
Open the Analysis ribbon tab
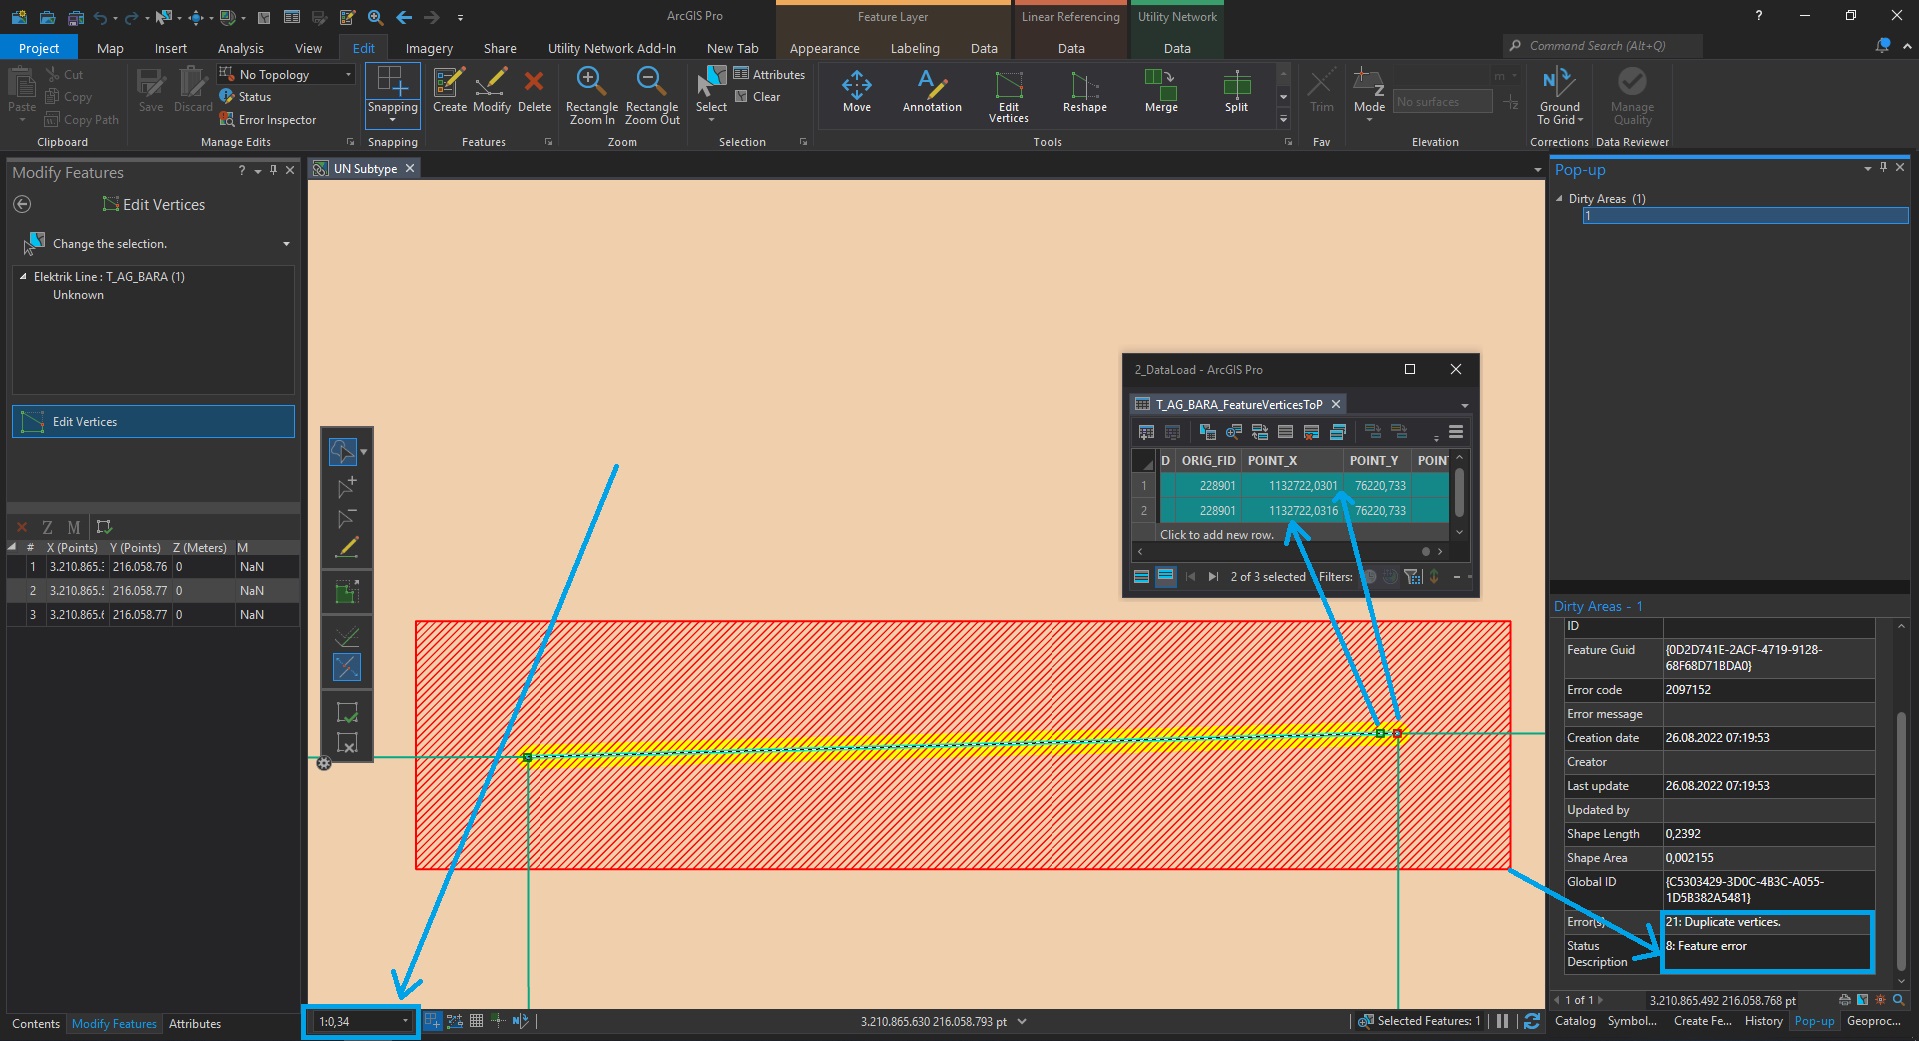coord(241,48)
